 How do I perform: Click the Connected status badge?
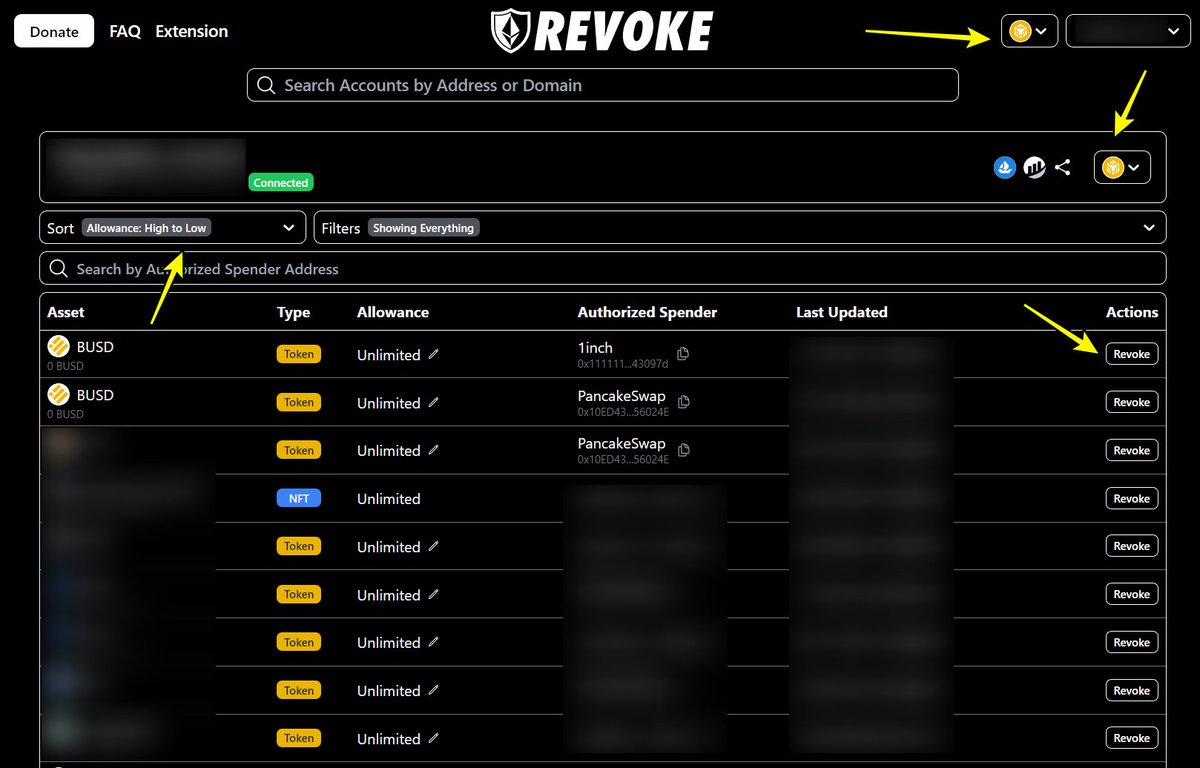pyautogui.click(x=281, y=183)
